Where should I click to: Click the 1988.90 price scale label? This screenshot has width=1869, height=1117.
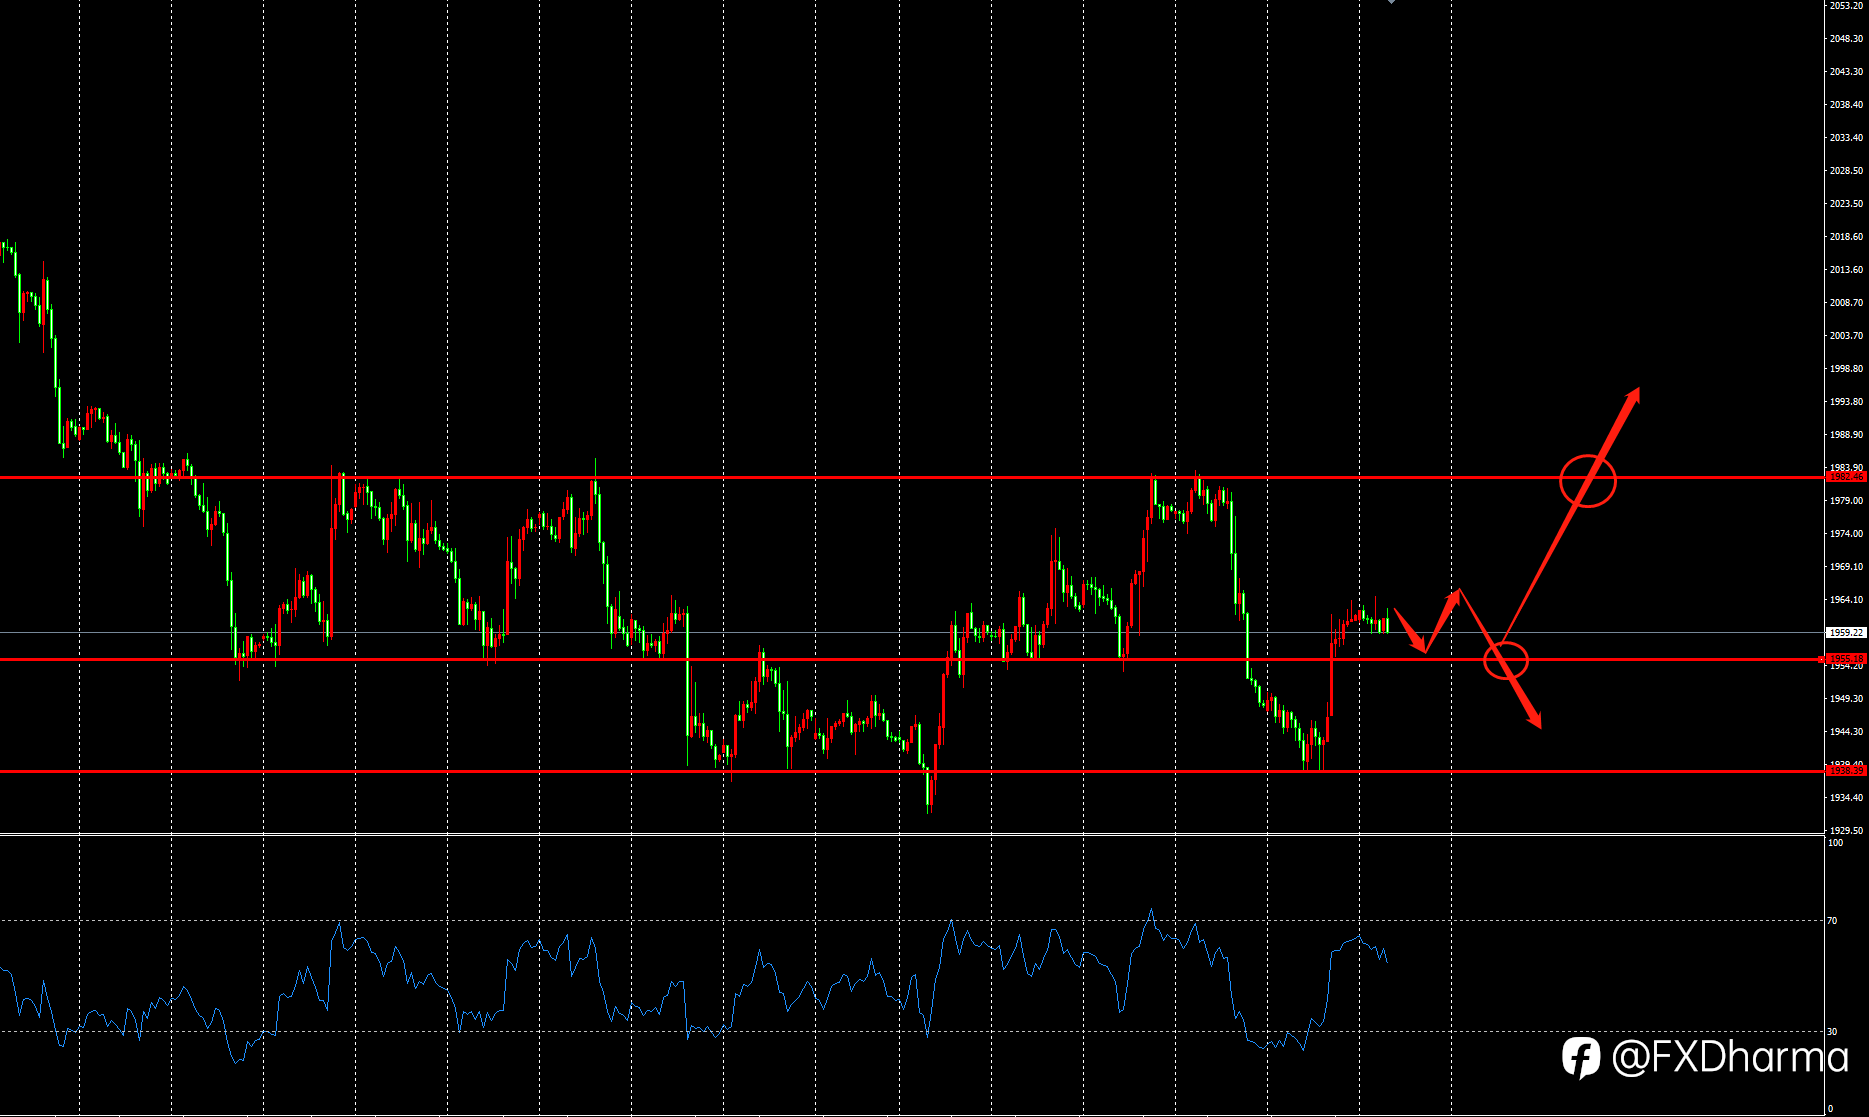[x=1846, y=435]
